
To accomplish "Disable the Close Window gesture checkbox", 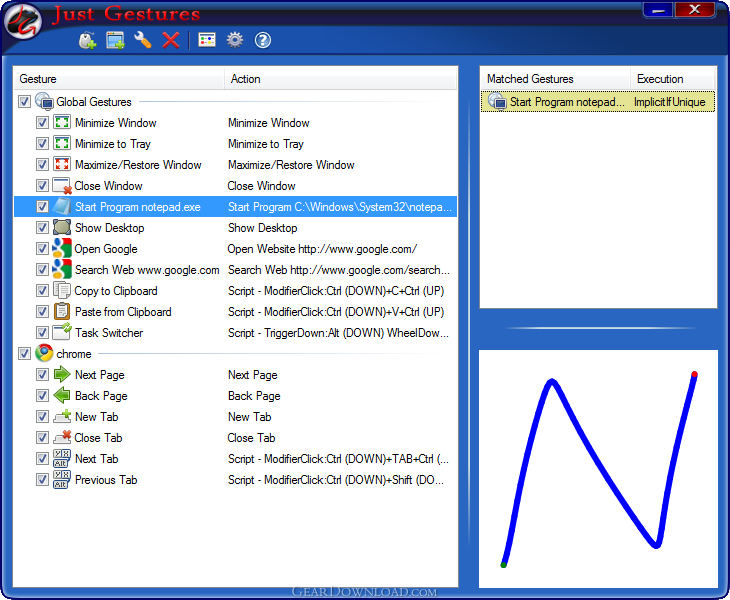I will pyautogui.click(x=42, y=185).
